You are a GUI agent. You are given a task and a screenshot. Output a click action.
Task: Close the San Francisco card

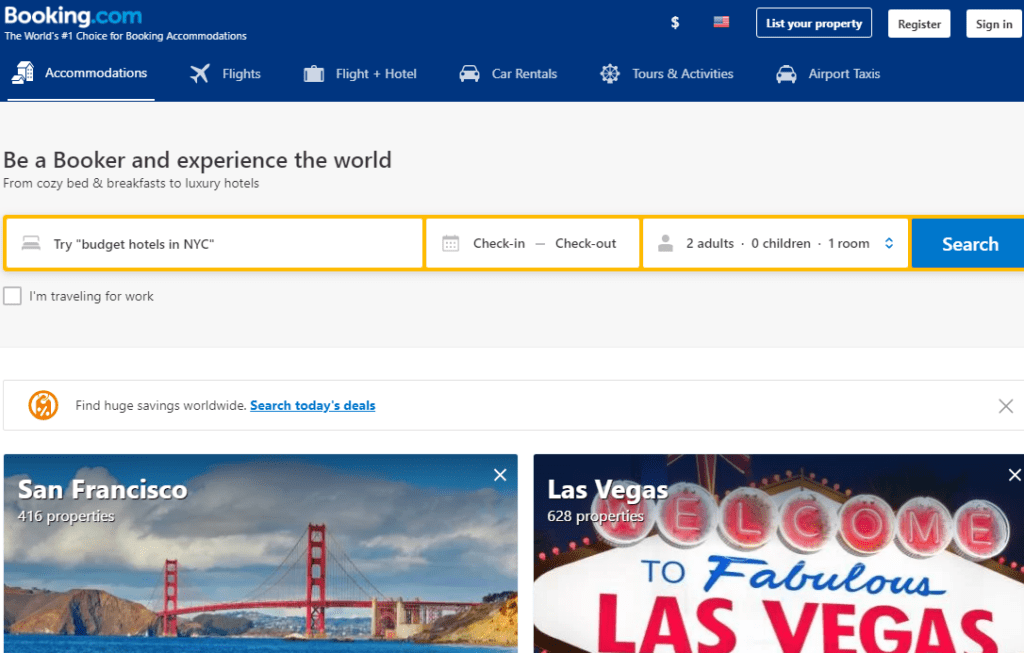pos(500,475)
